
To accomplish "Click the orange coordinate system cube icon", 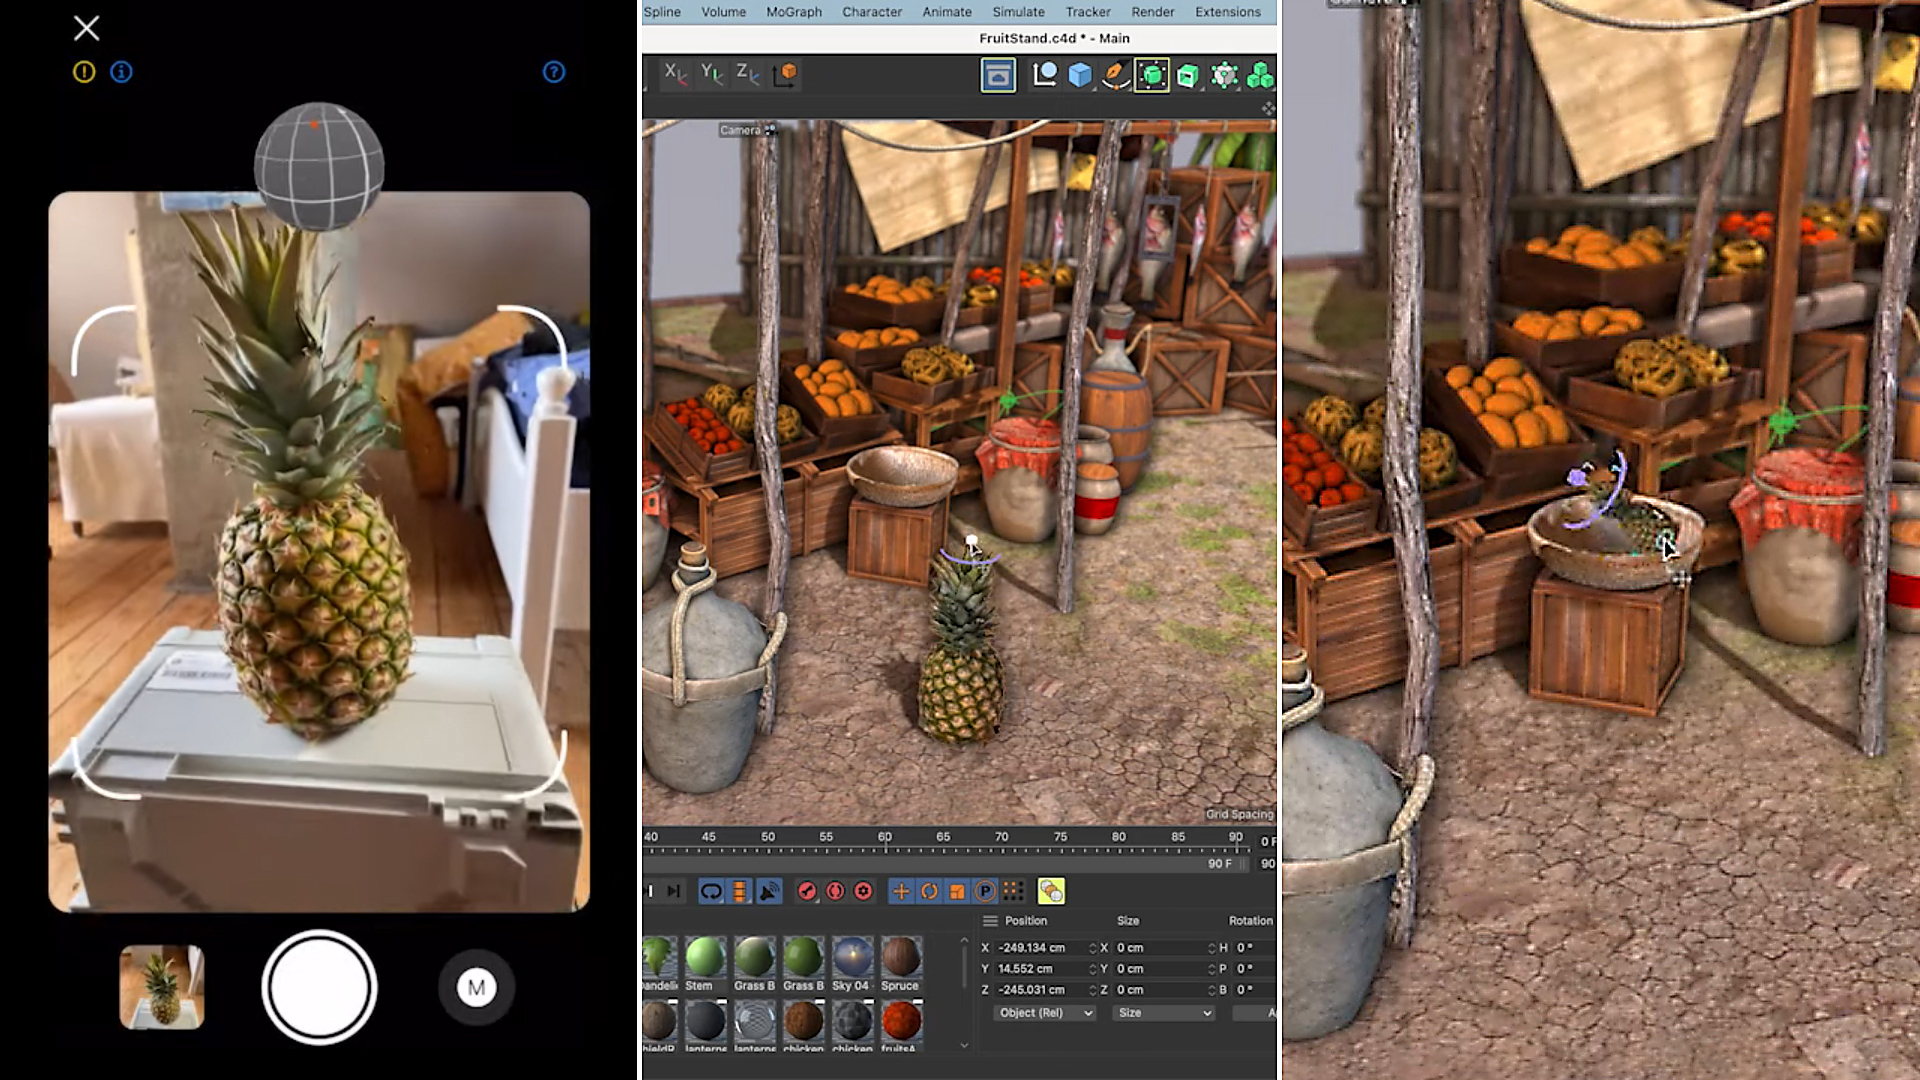I will (x=786, y=74).
